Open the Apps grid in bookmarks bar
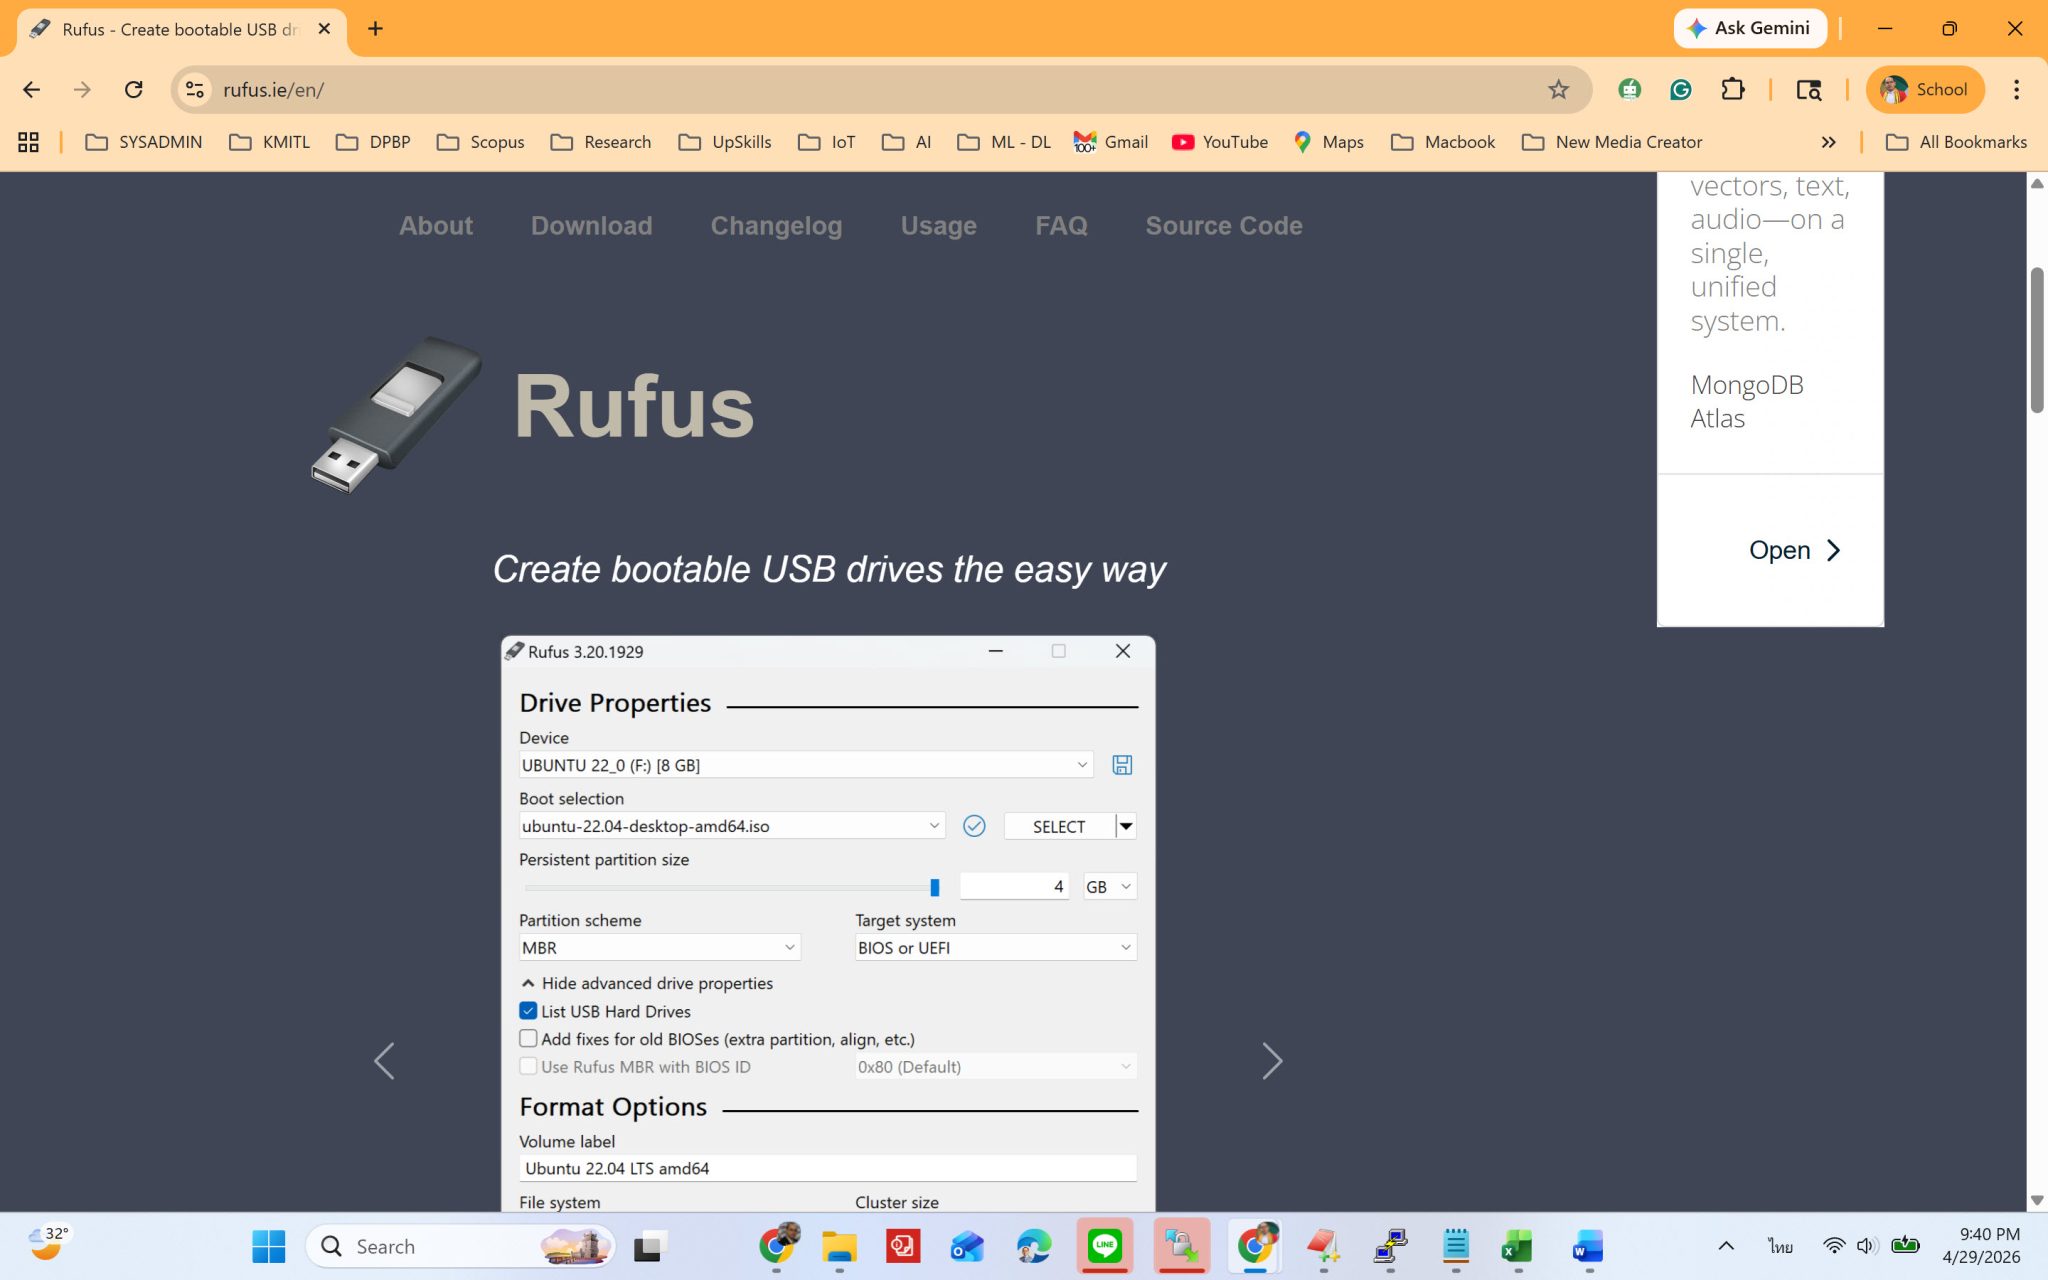Viewport: 2048px width, 1280px height. pos(28,142)
